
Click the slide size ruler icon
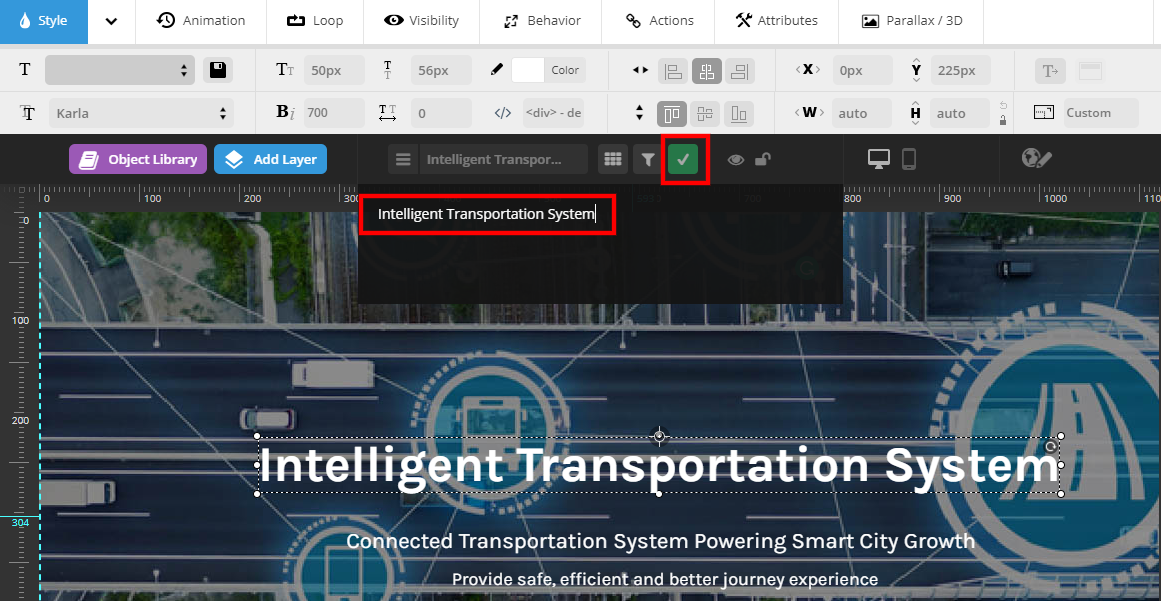(x=1043, y=113)
